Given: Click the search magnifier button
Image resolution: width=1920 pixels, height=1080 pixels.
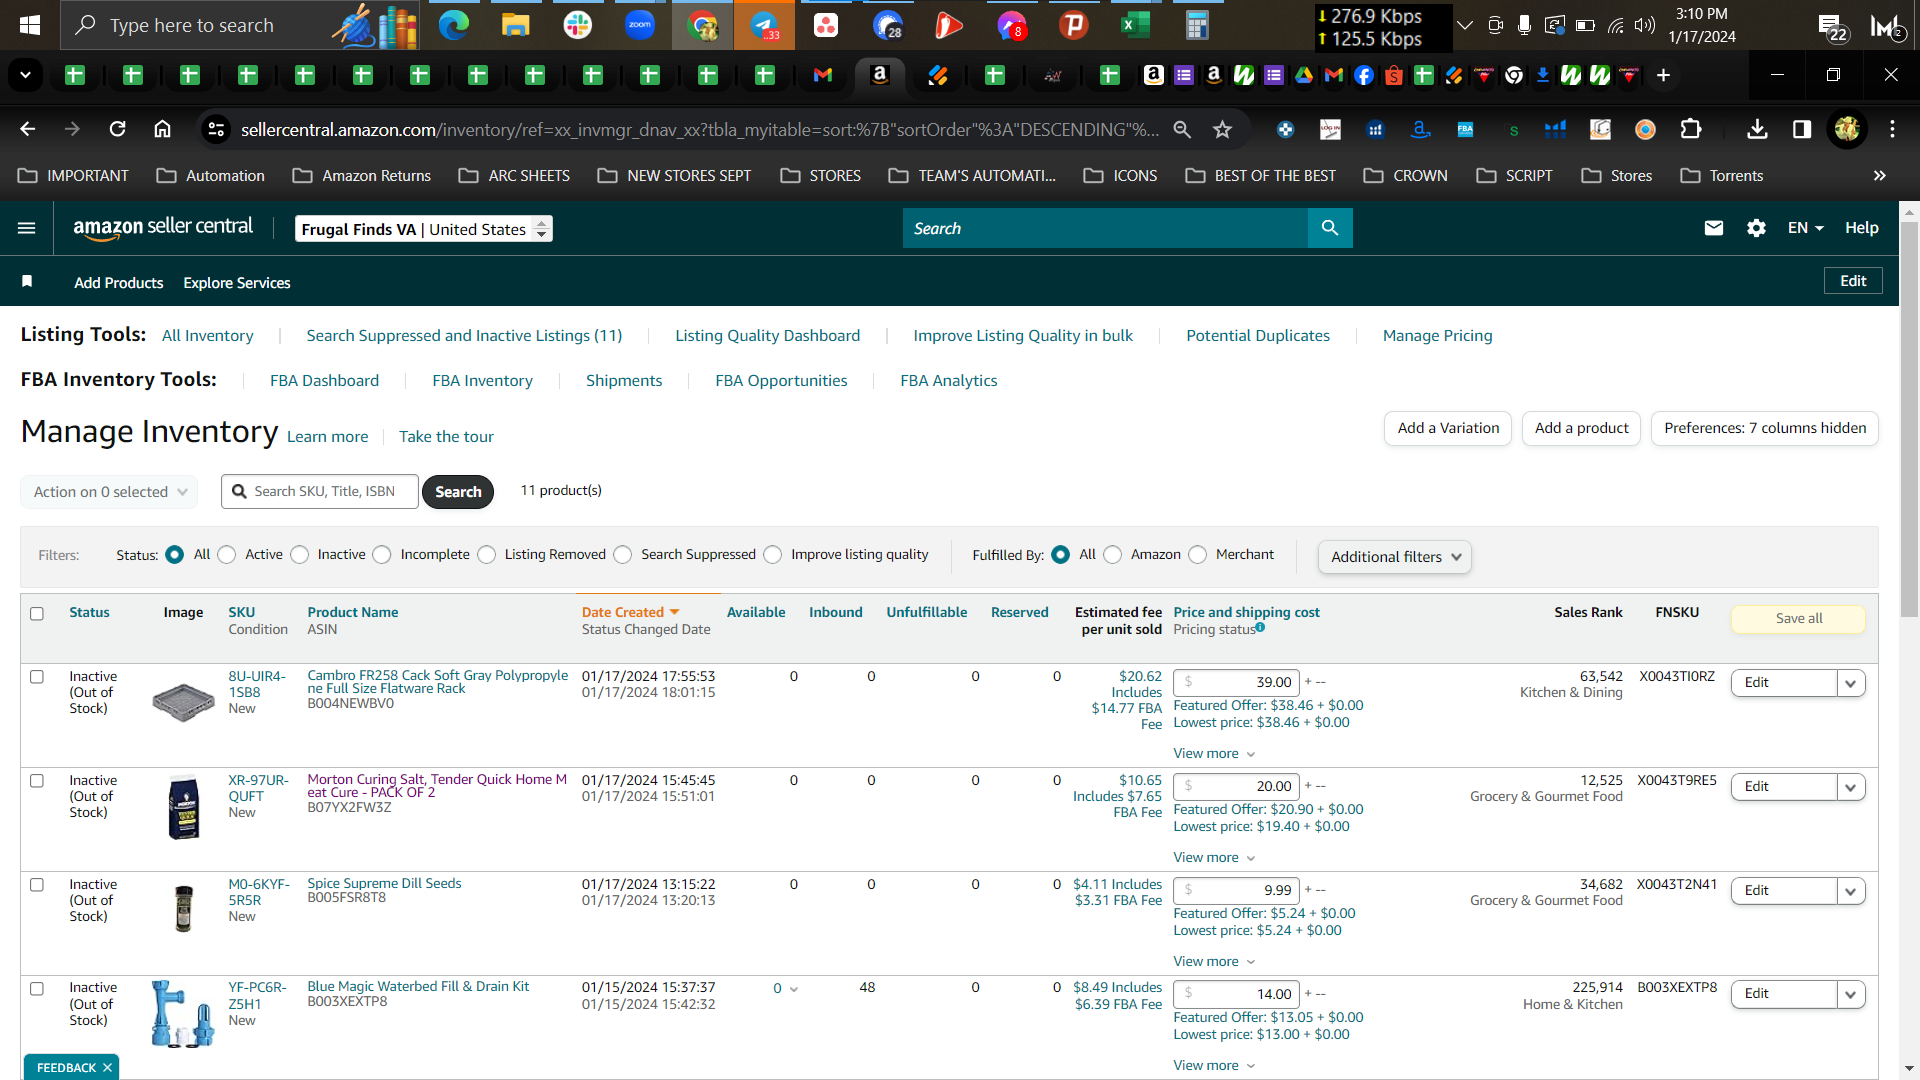Looking at the screenshot, I should click(1330, 228).
